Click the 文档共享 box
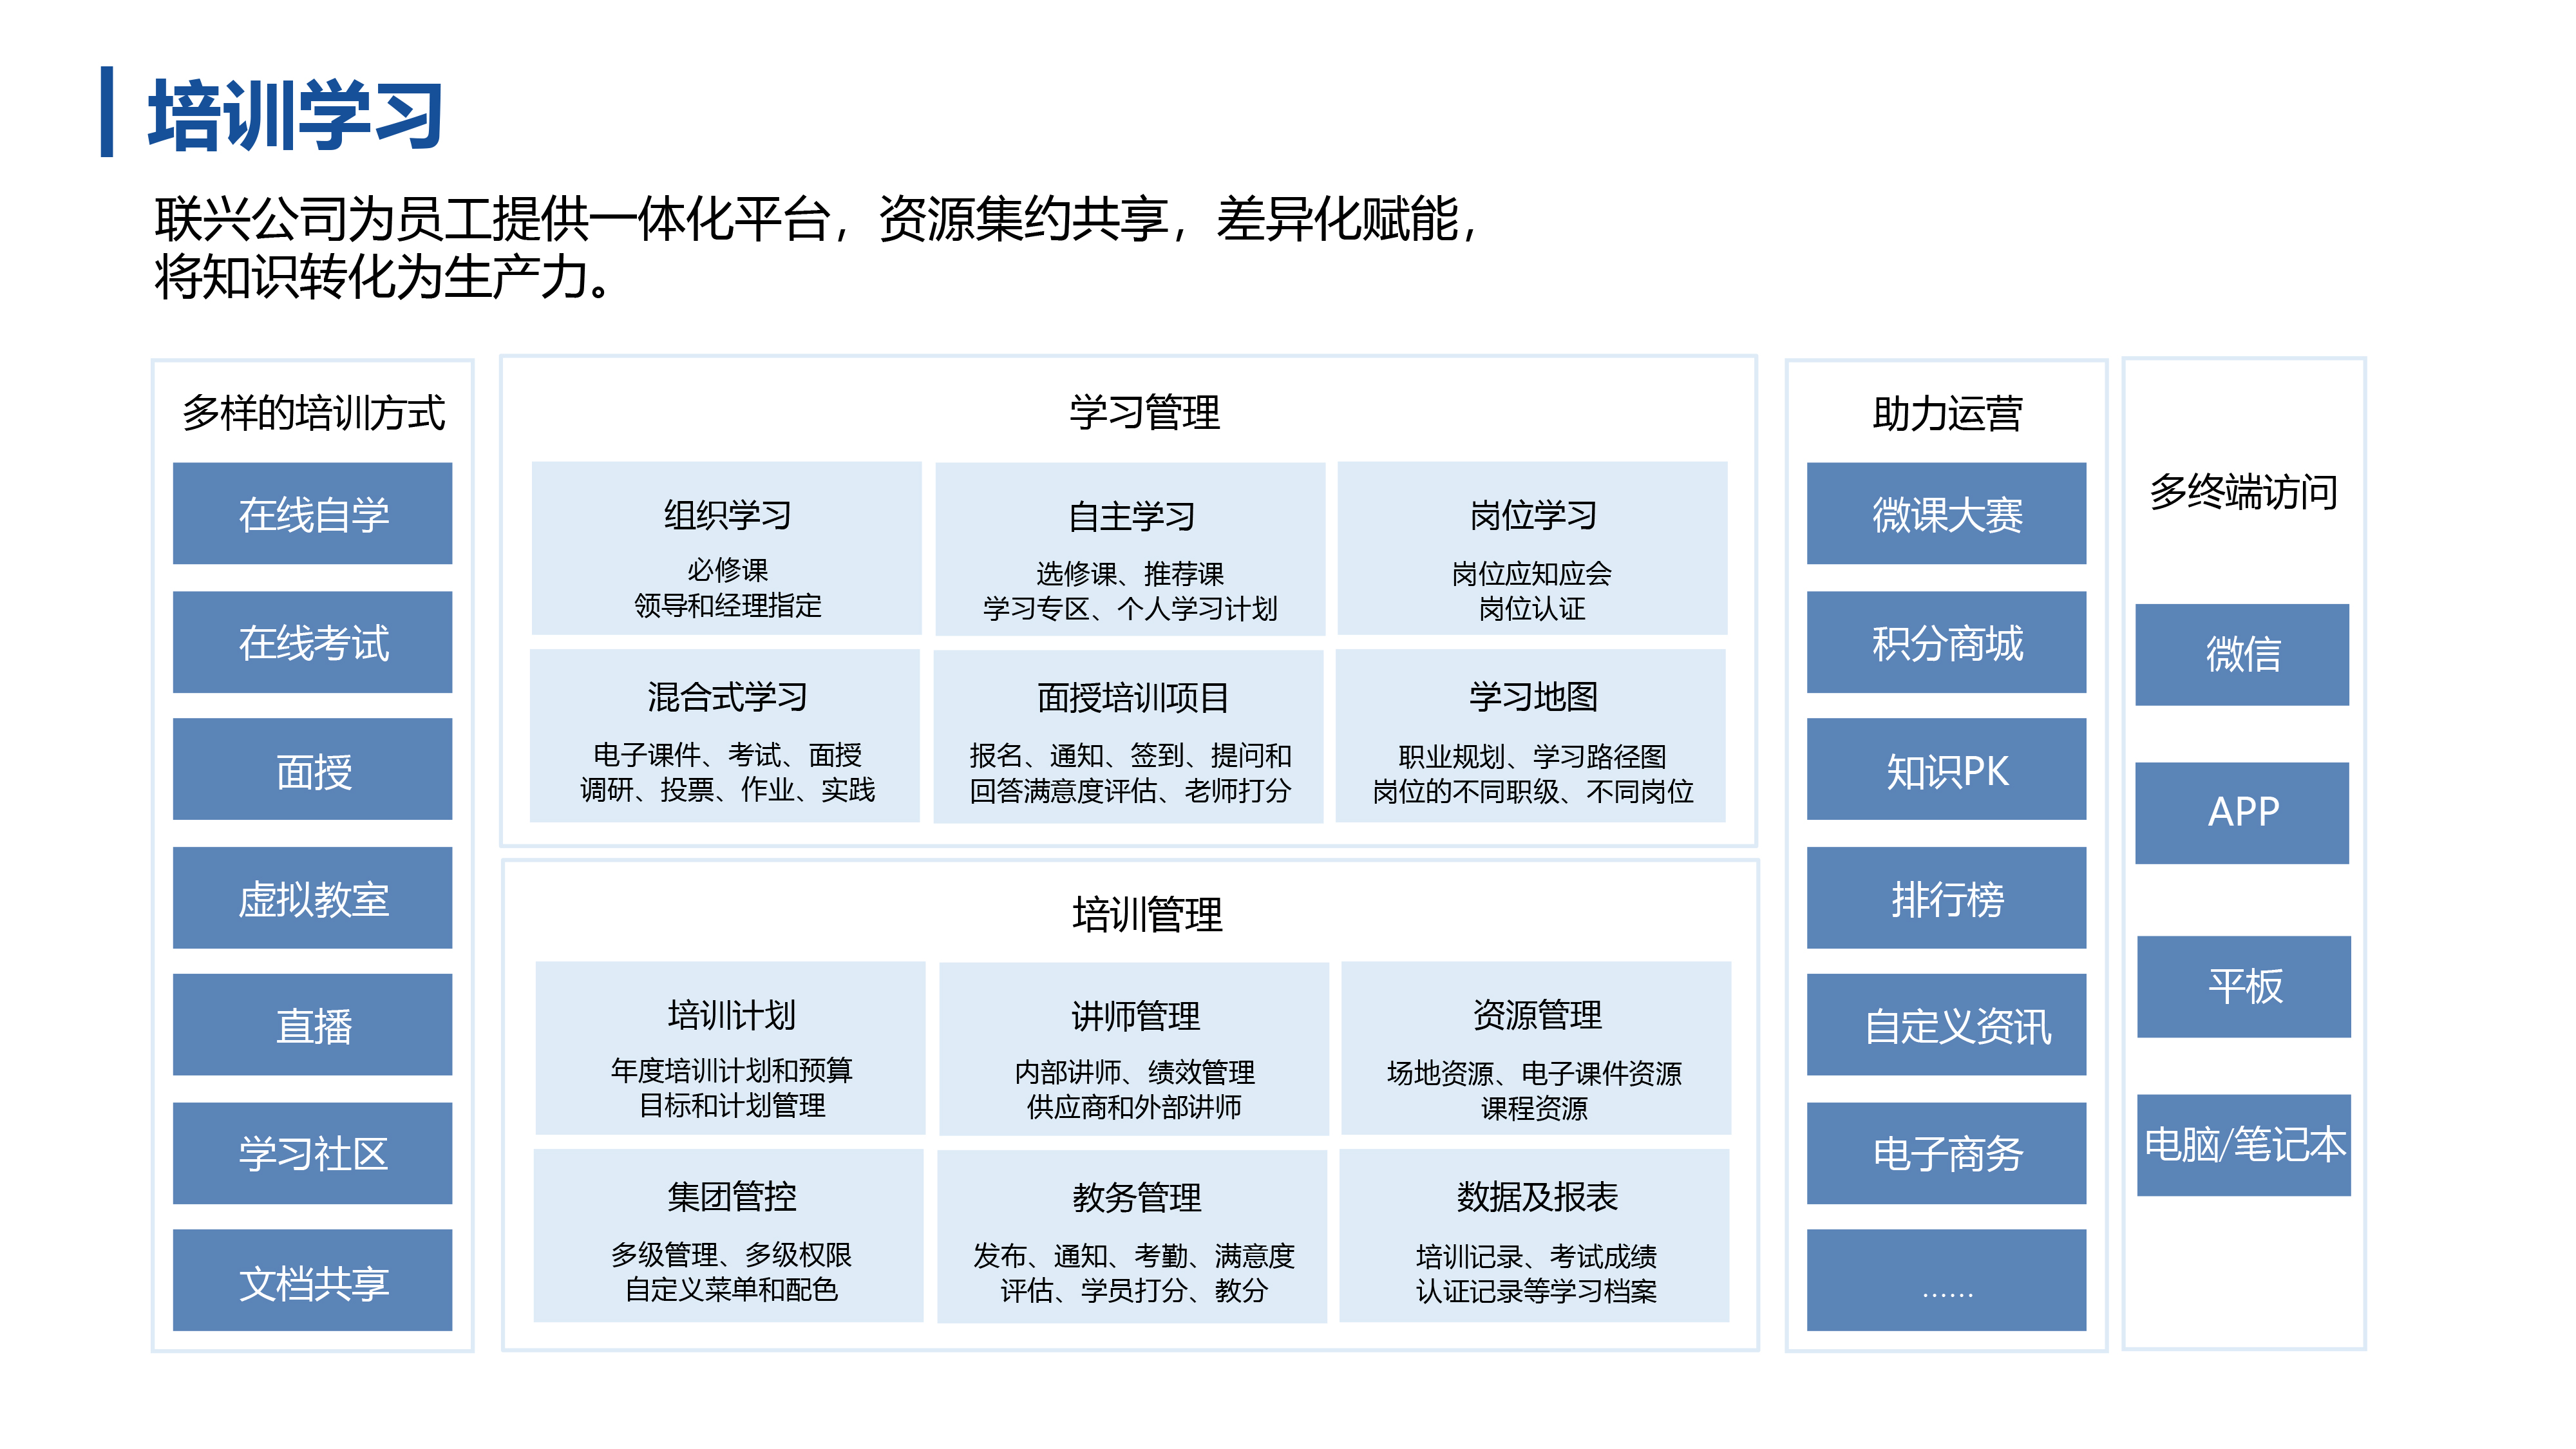This screenshot has width=2576, height=1449. 312,1281
